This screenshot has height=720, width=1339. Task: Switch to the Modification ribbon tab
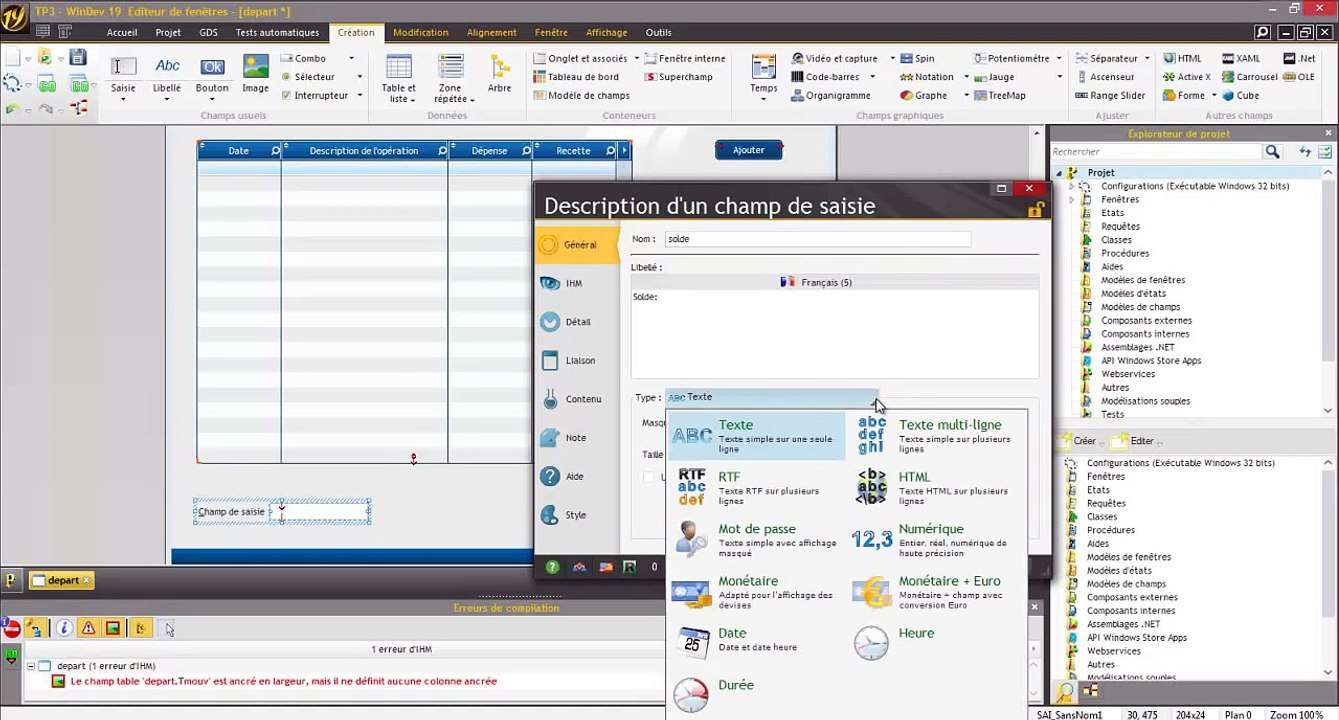point(421,32)
